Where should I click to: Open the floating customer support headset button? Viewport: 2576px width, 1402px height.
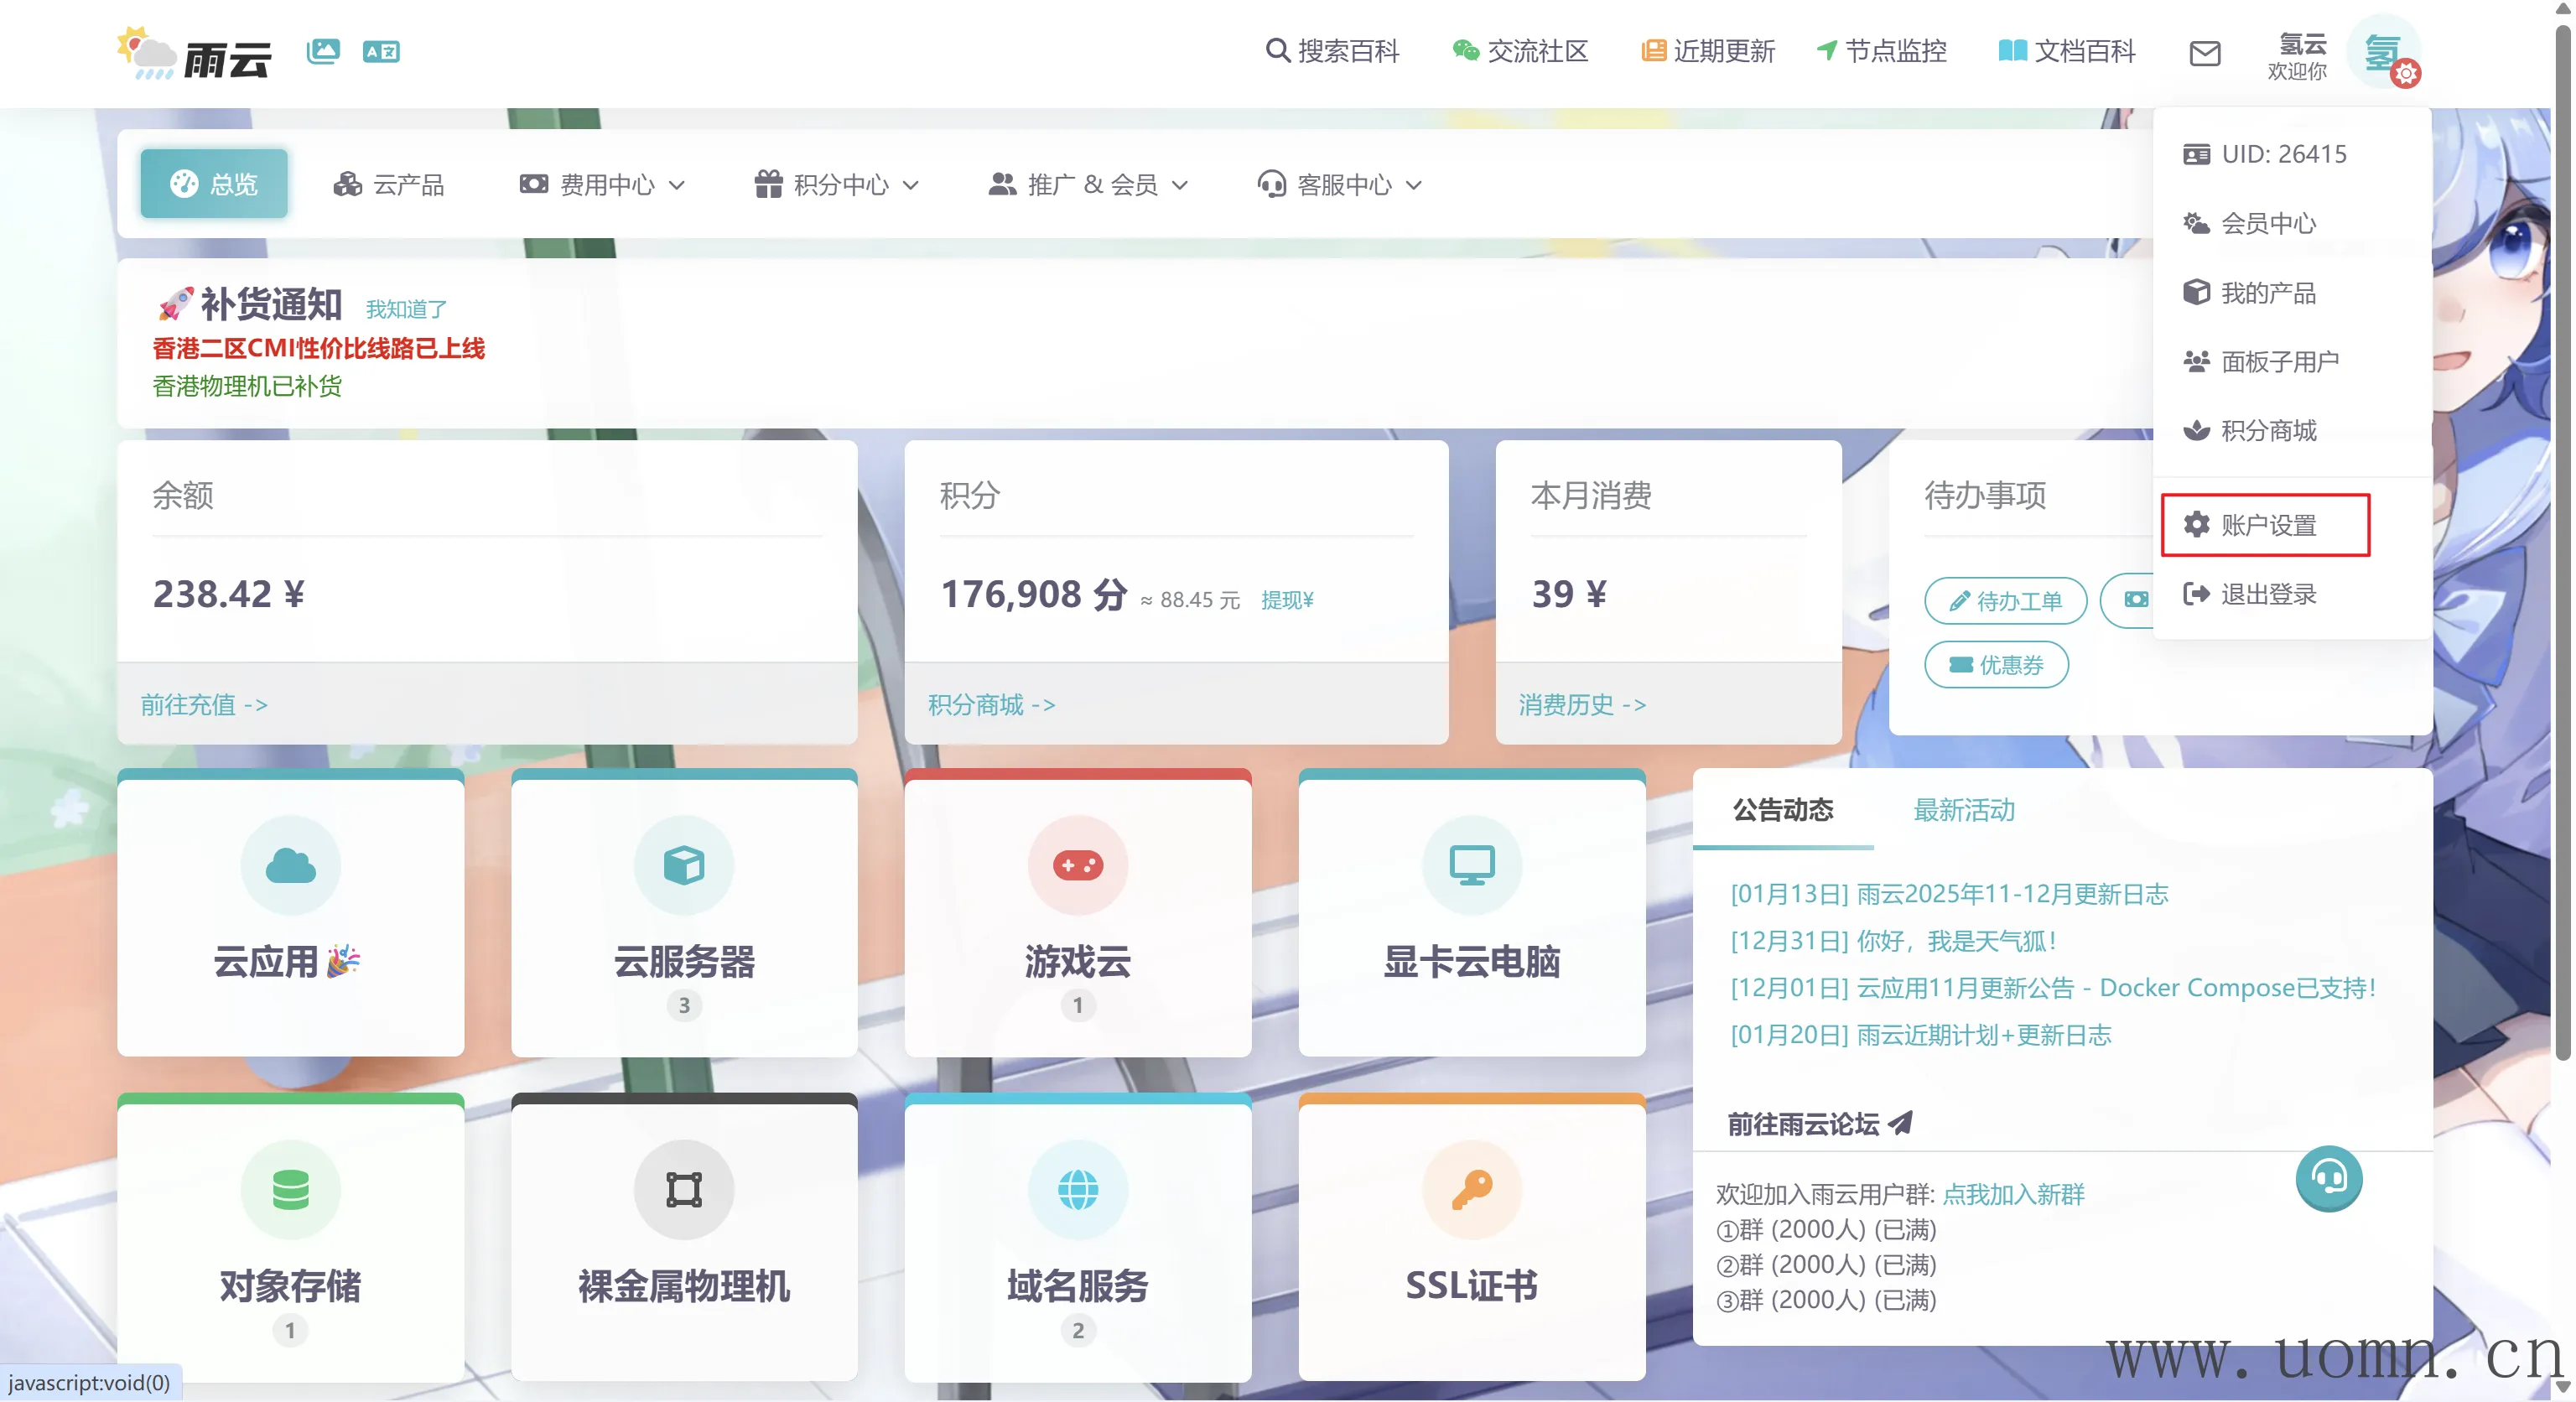[x=2328, y=1178]
